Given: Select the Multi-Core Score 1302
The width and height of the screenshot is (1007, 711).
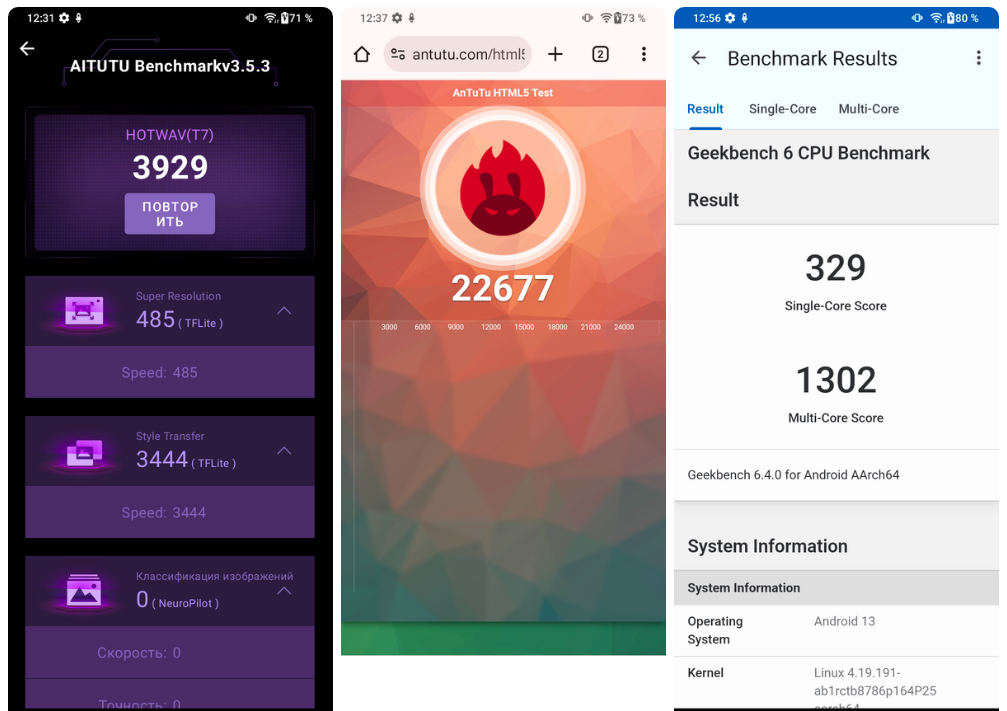Looking at the screenshot, I should [x=836, y=380].
